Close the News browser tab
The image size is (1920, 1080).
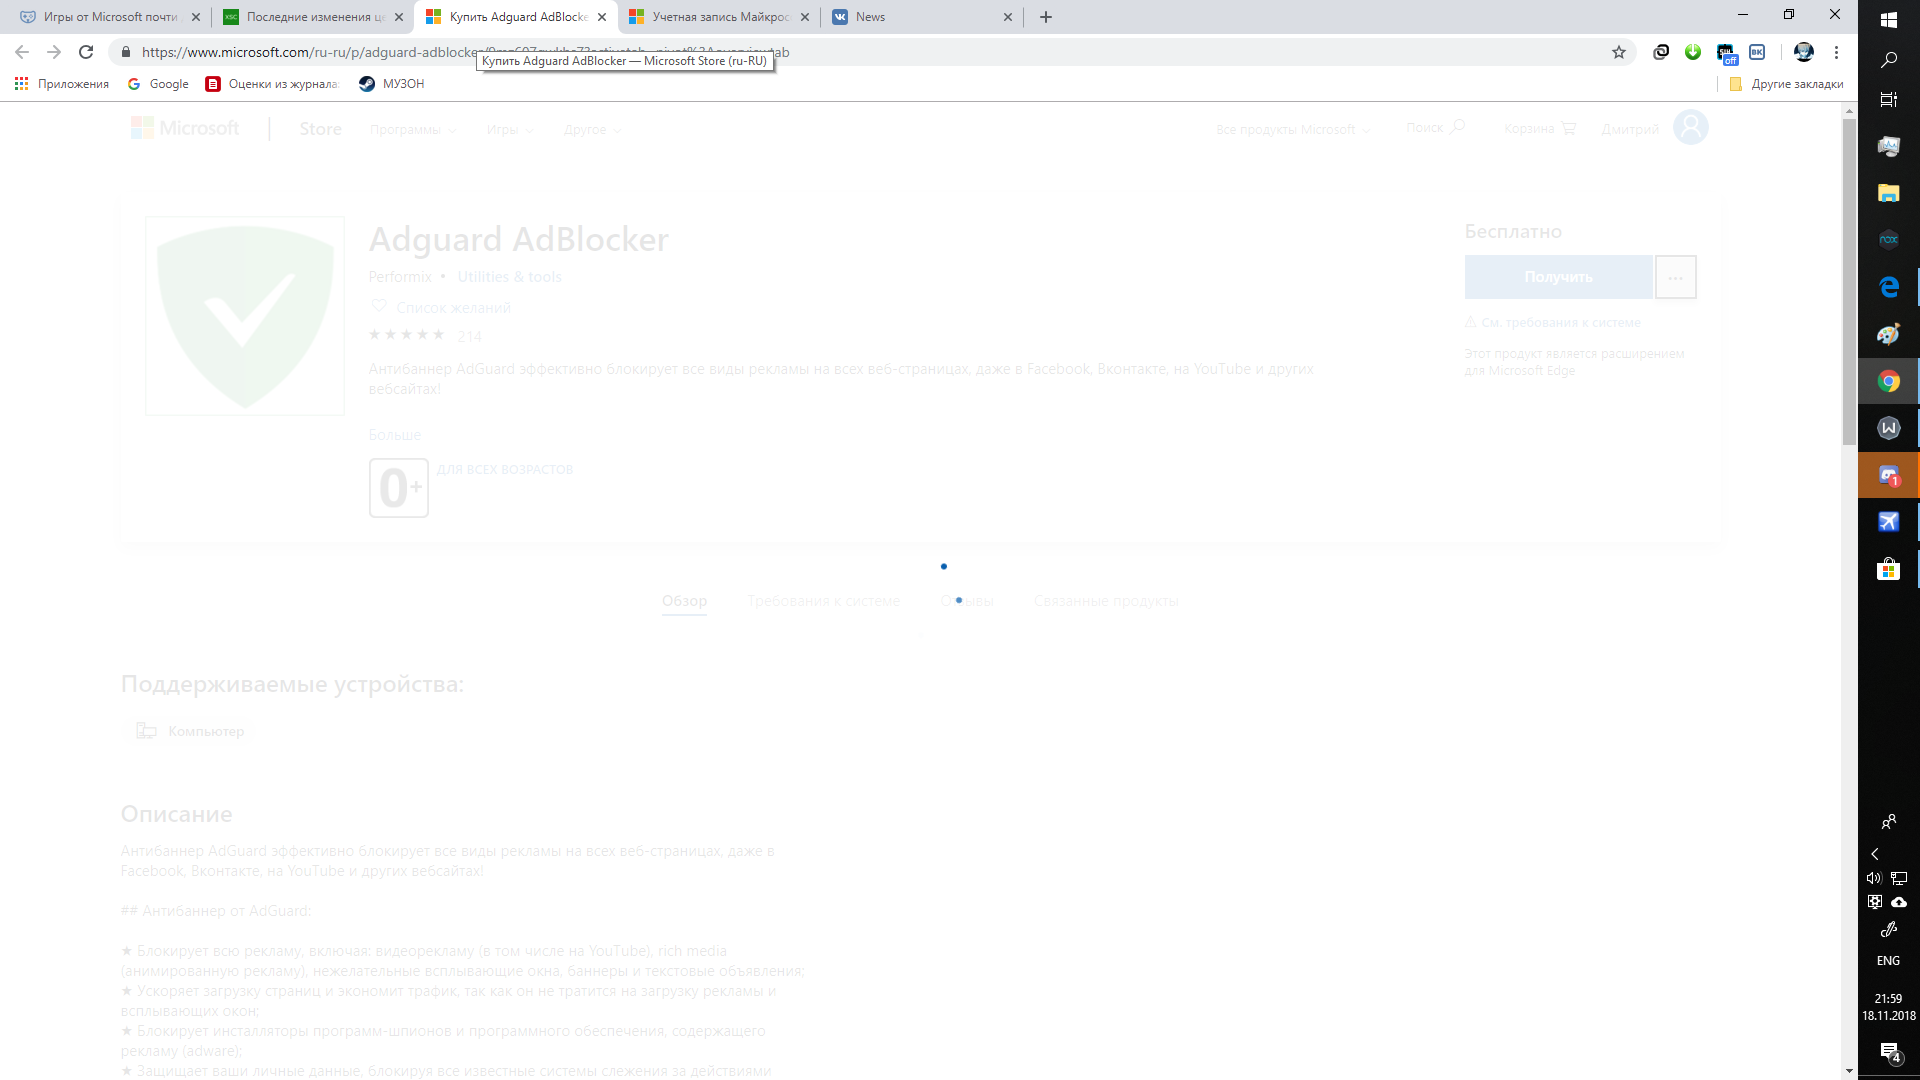pyautogui.click(x=1007, y=17)
